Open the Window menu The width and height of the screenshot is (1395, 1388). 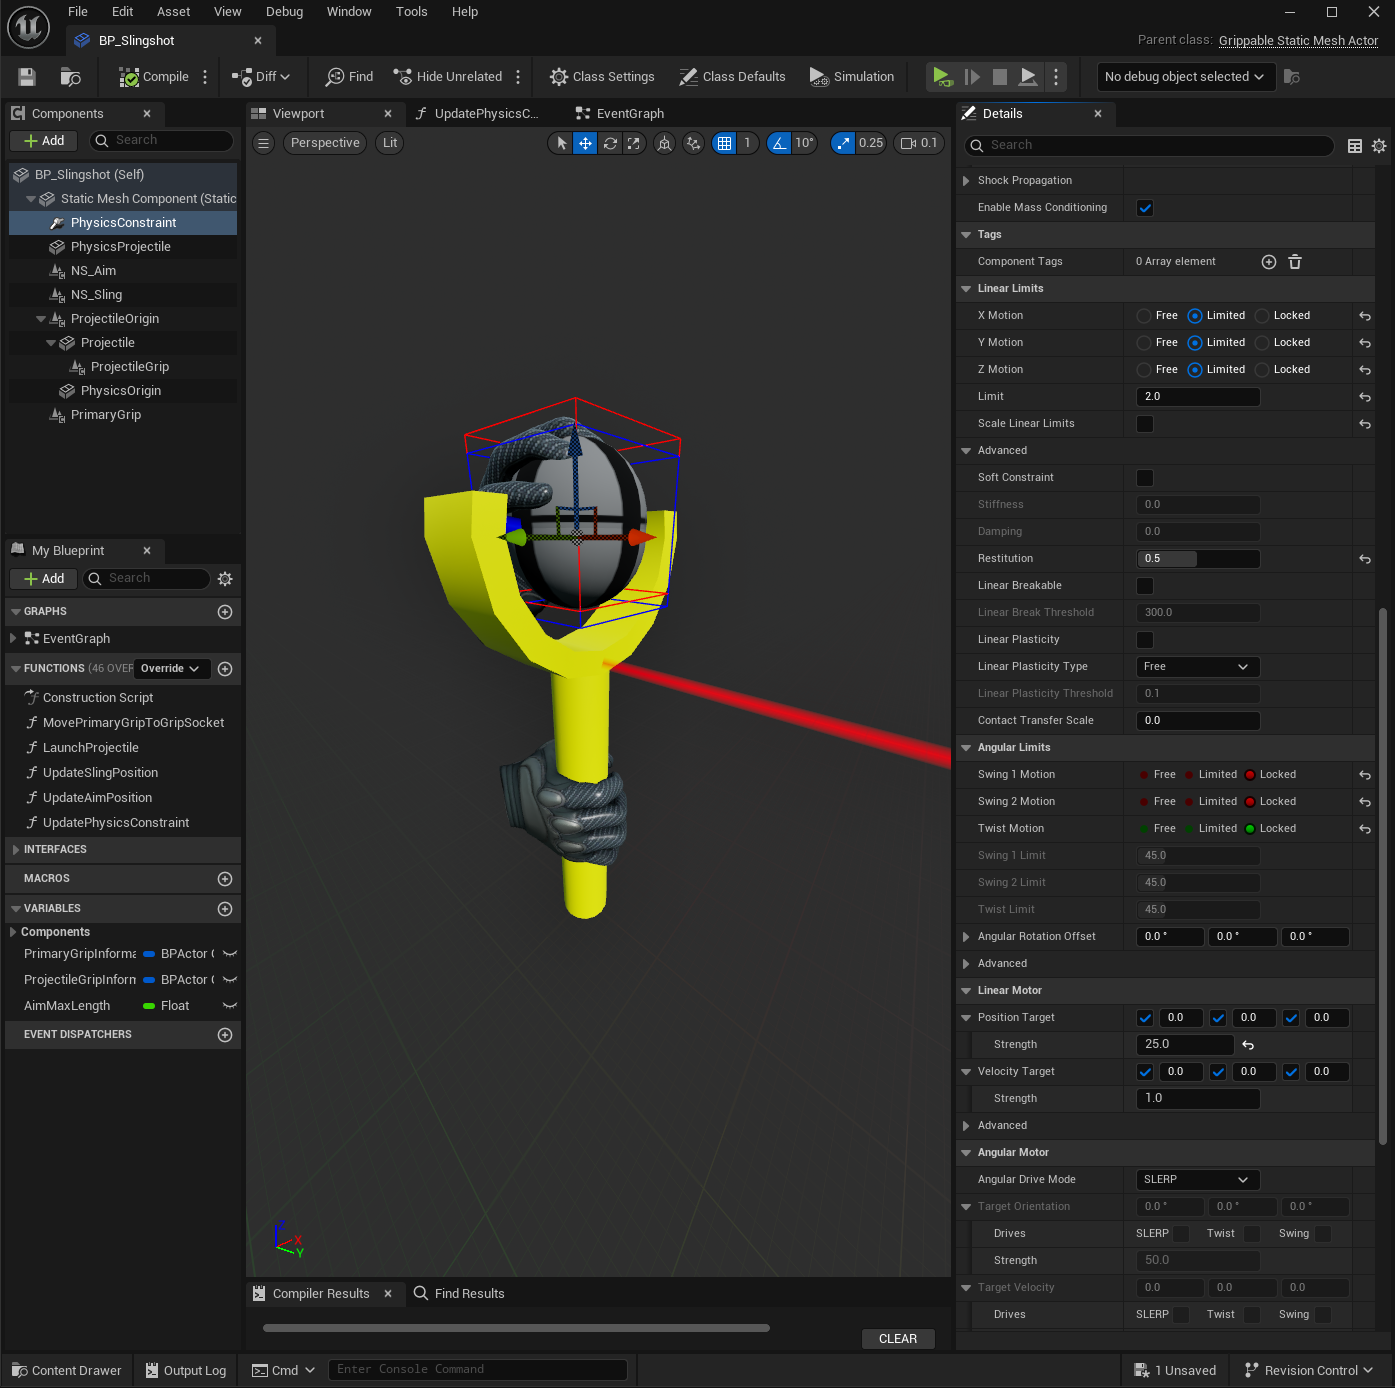[348, 12]
